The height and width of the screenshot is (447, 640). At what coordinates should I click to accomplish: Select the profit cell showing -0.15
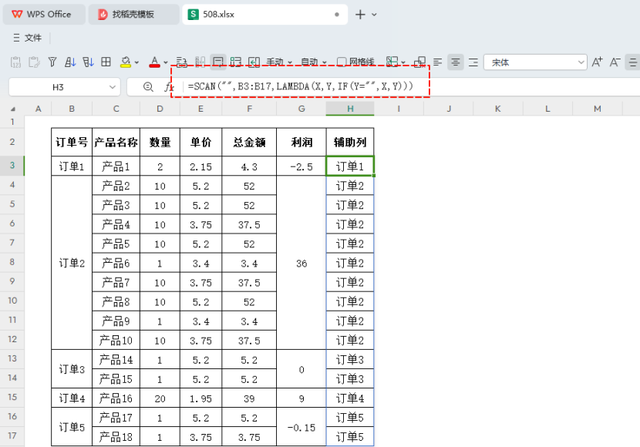tap(302, 427)
